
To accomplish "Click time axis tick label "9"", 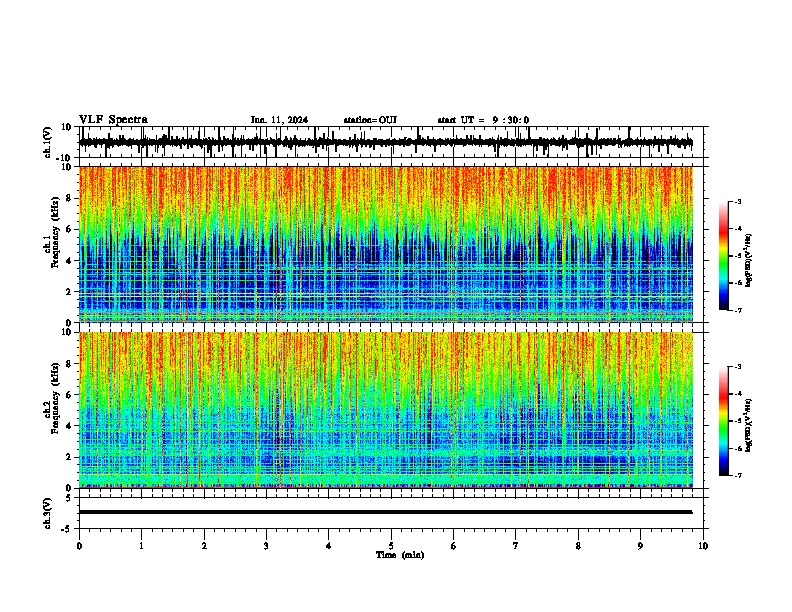I will 640,546.
